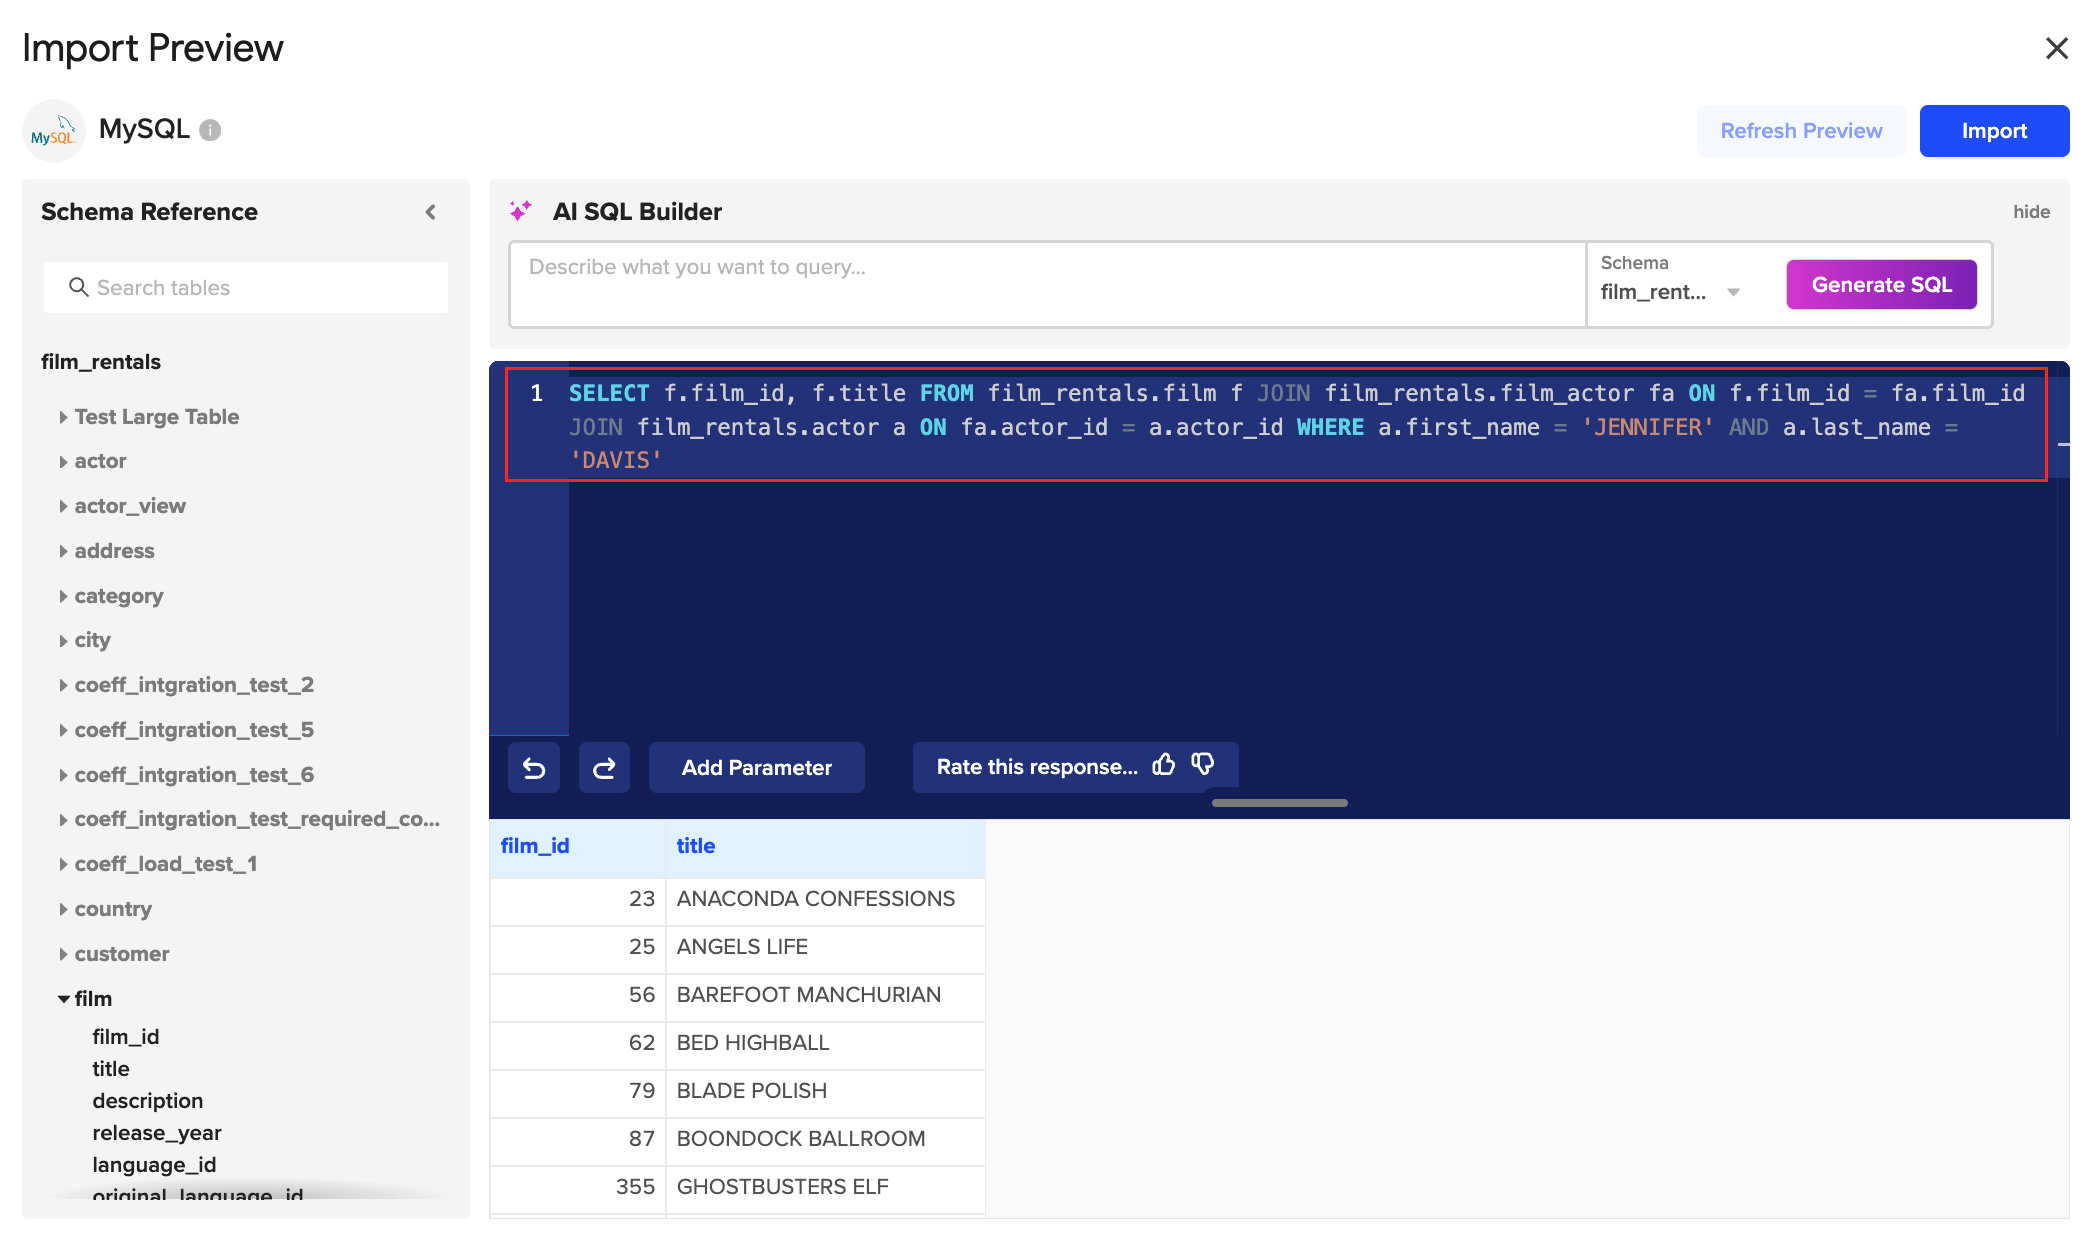Select release_year column in film table
Viewport: 2086px width, 1244px height.
click(x=157, y=1133)
